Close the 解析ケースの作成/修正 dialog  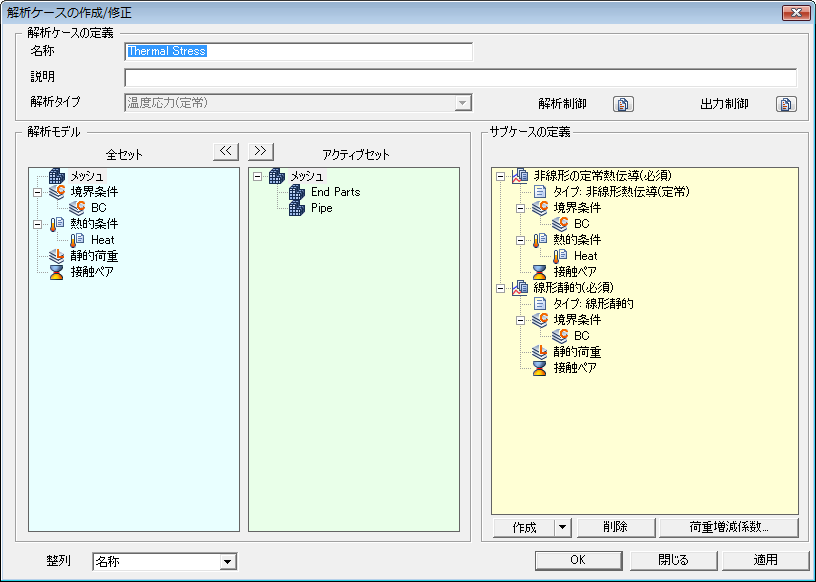coord(796,12)
